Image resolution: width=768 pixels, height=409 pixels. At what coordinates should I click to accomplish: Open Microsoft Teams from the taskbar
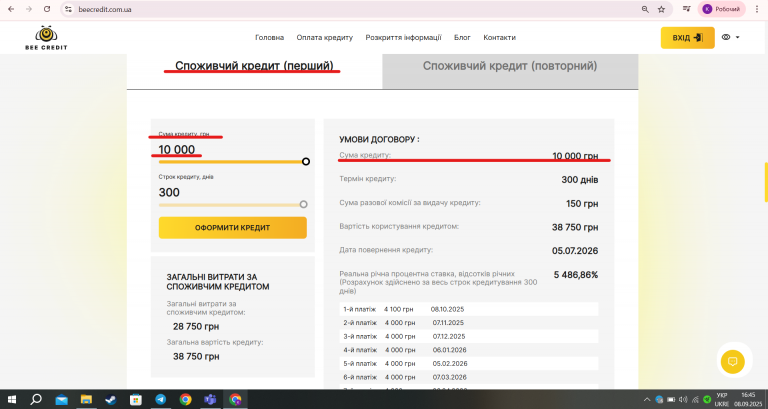[x=210, y=400]
